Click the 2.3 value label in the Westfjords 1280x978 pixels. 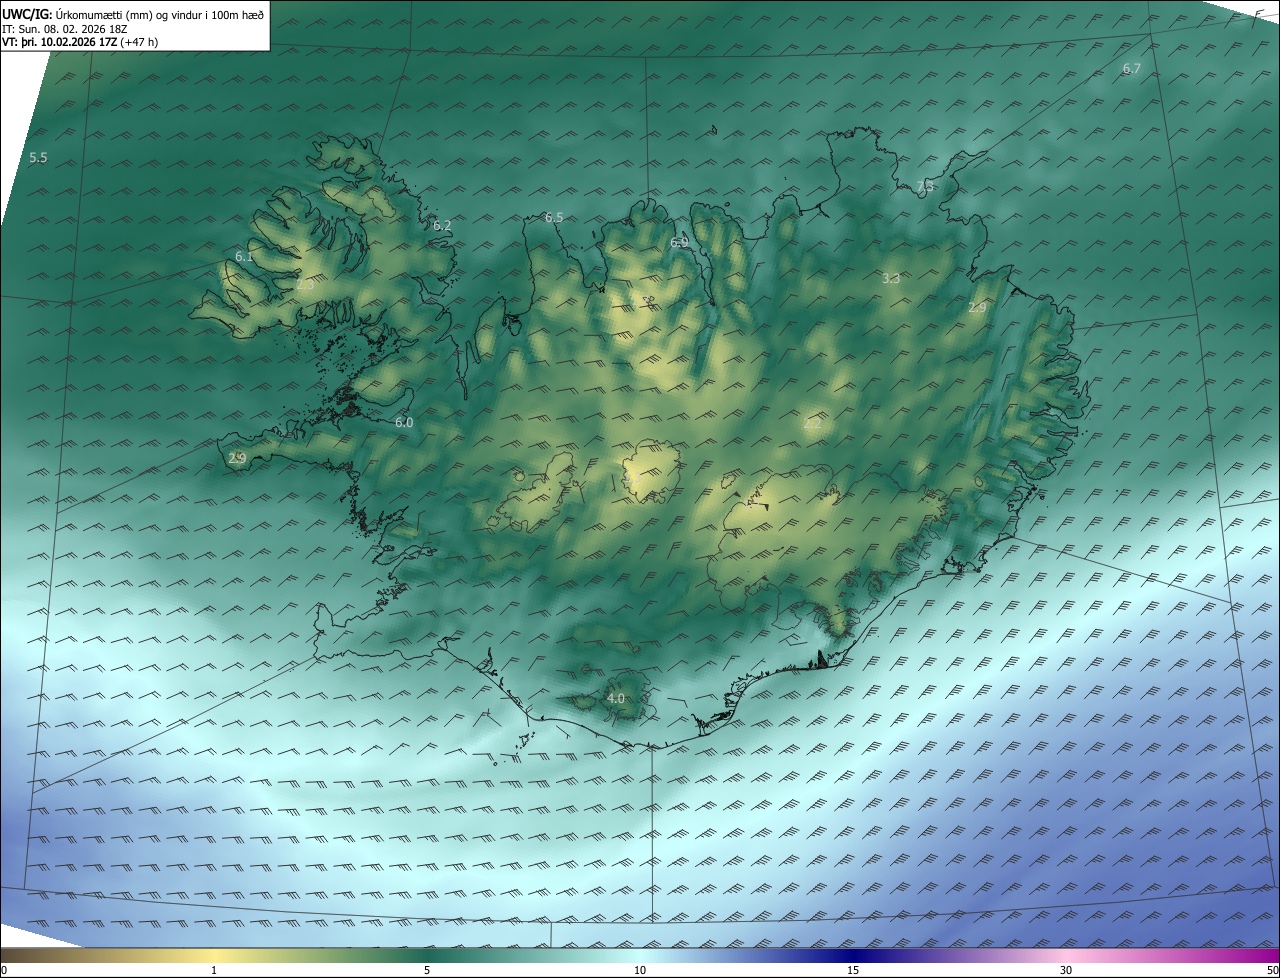(306, 285)
